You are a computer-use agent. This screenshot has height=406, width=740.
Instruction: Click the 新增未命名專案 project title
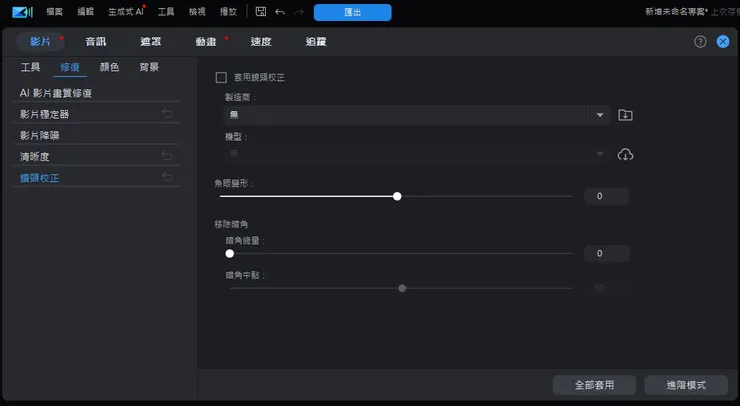[x=676, y=12]
